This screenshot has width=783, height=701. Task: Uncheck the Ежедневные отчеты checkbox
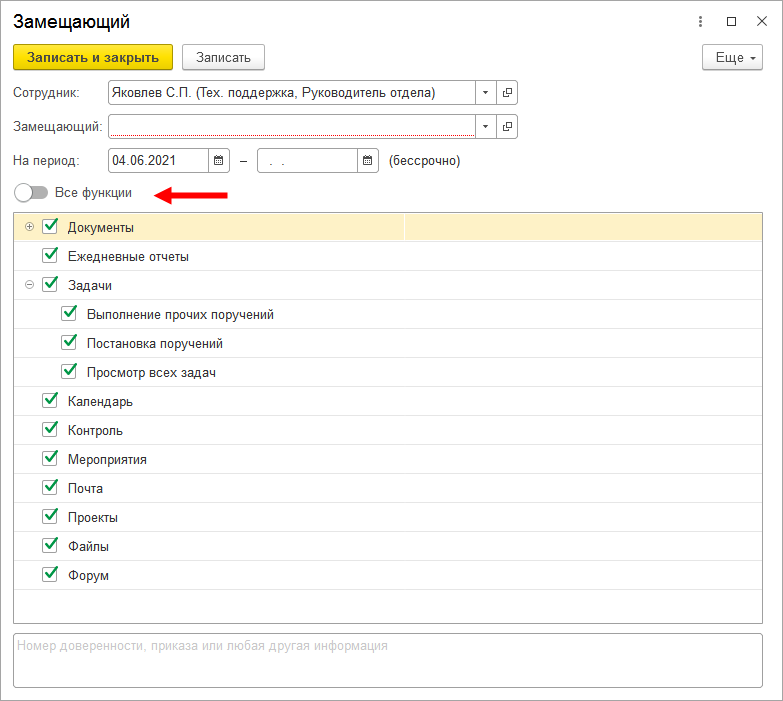pos(51,256)
